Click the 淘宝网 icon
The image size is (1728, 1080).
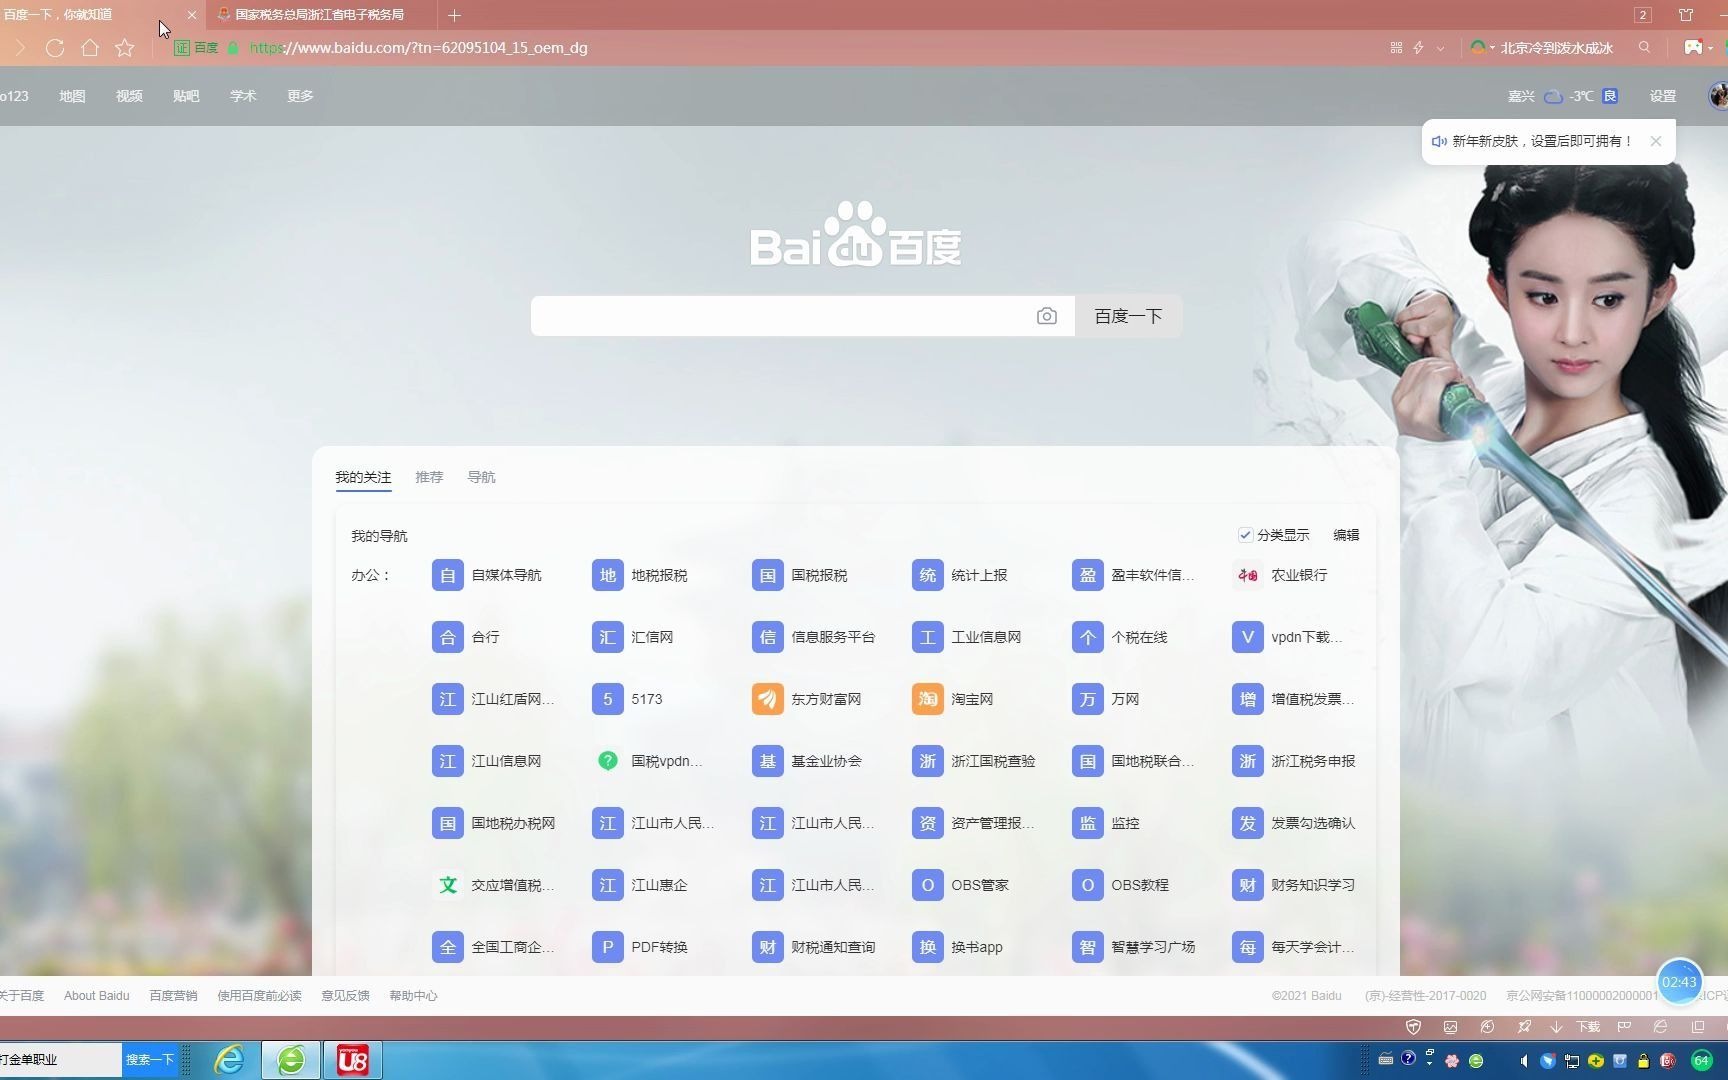(x=928, y=699)
